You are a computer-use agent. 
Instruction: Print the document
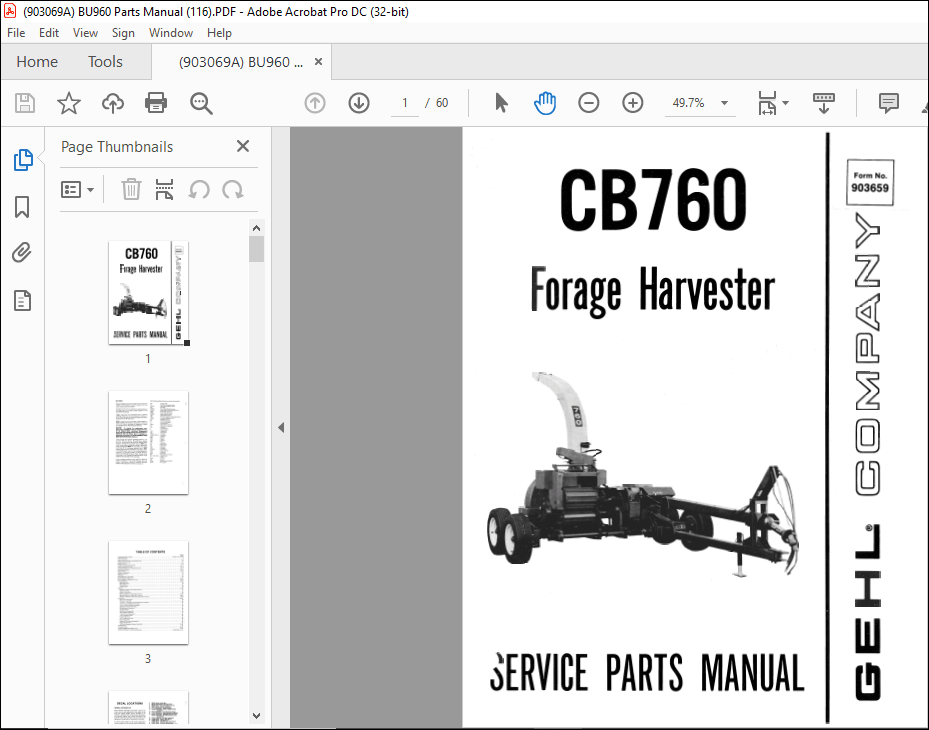[x=157, y=103]
